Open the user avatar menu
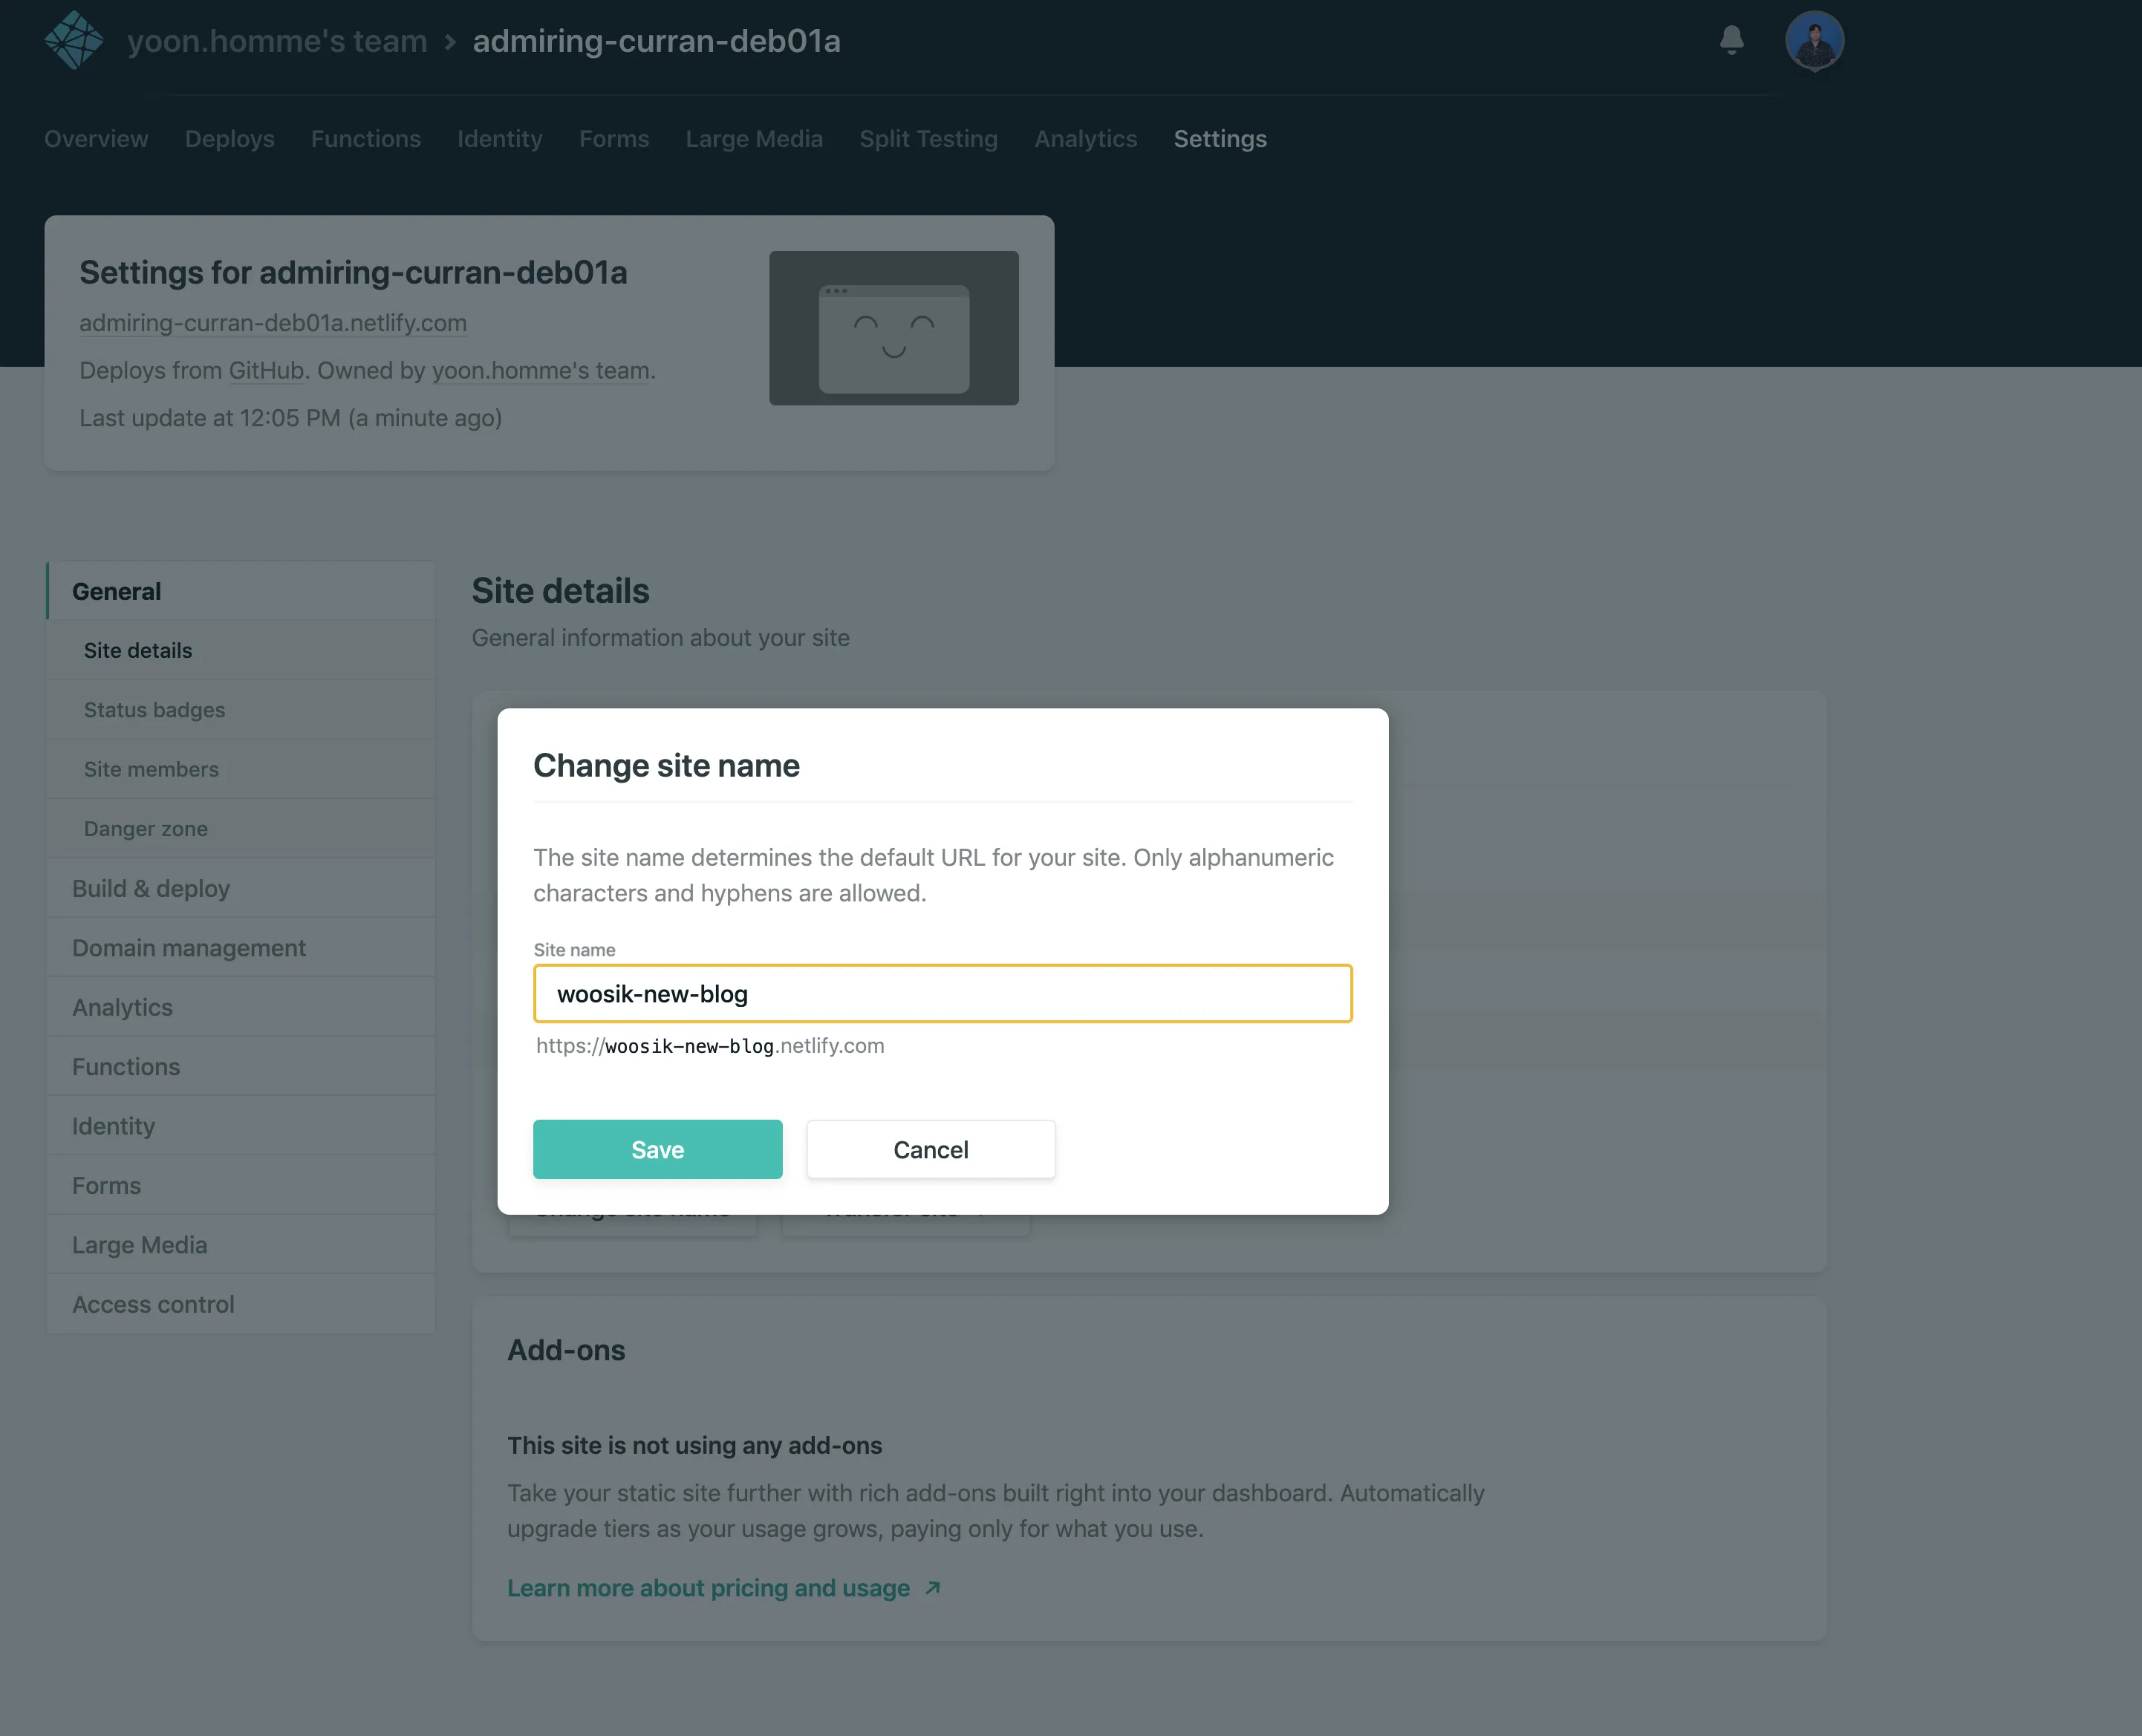2142x1736 pixels. coord(1814,40)
